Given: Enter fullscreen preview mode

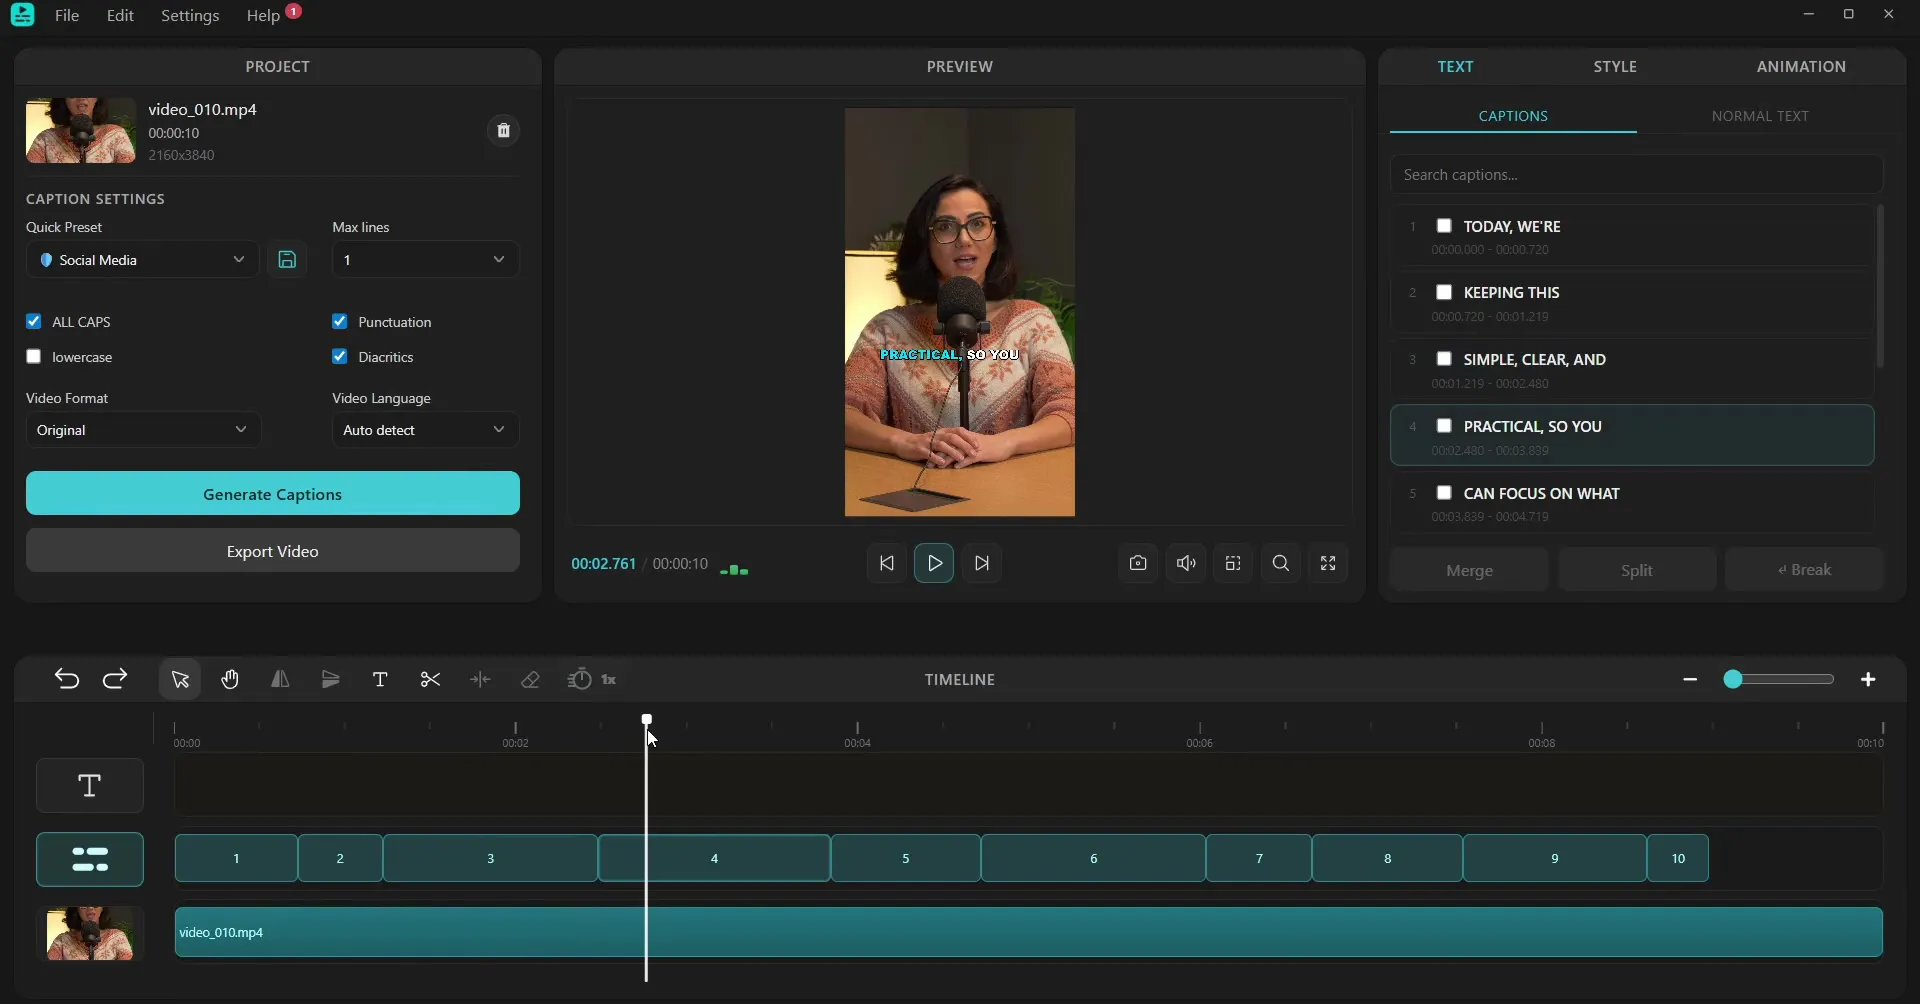Looking at the screenshot, I should [x=1328, y=564].
